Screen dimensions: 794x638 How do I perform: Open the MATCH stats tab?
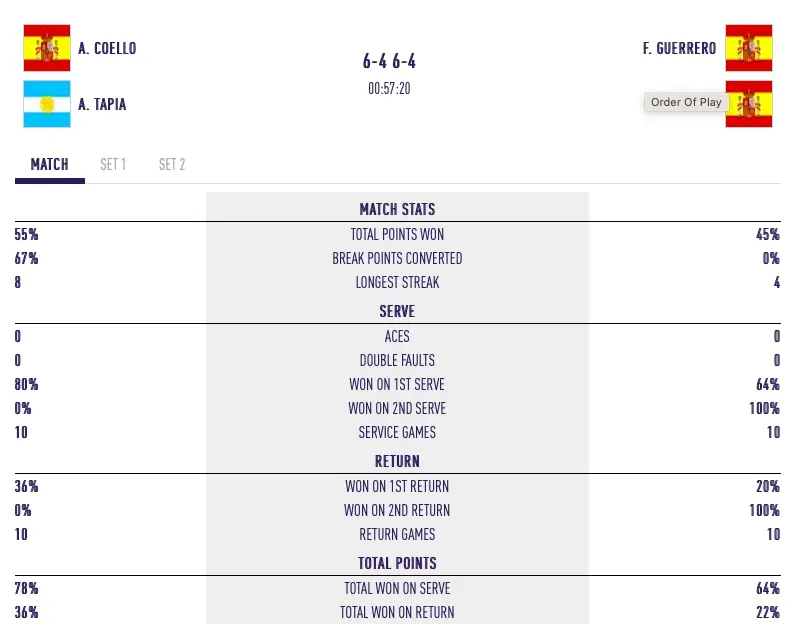pyautogui.click(x=49, y=164)
